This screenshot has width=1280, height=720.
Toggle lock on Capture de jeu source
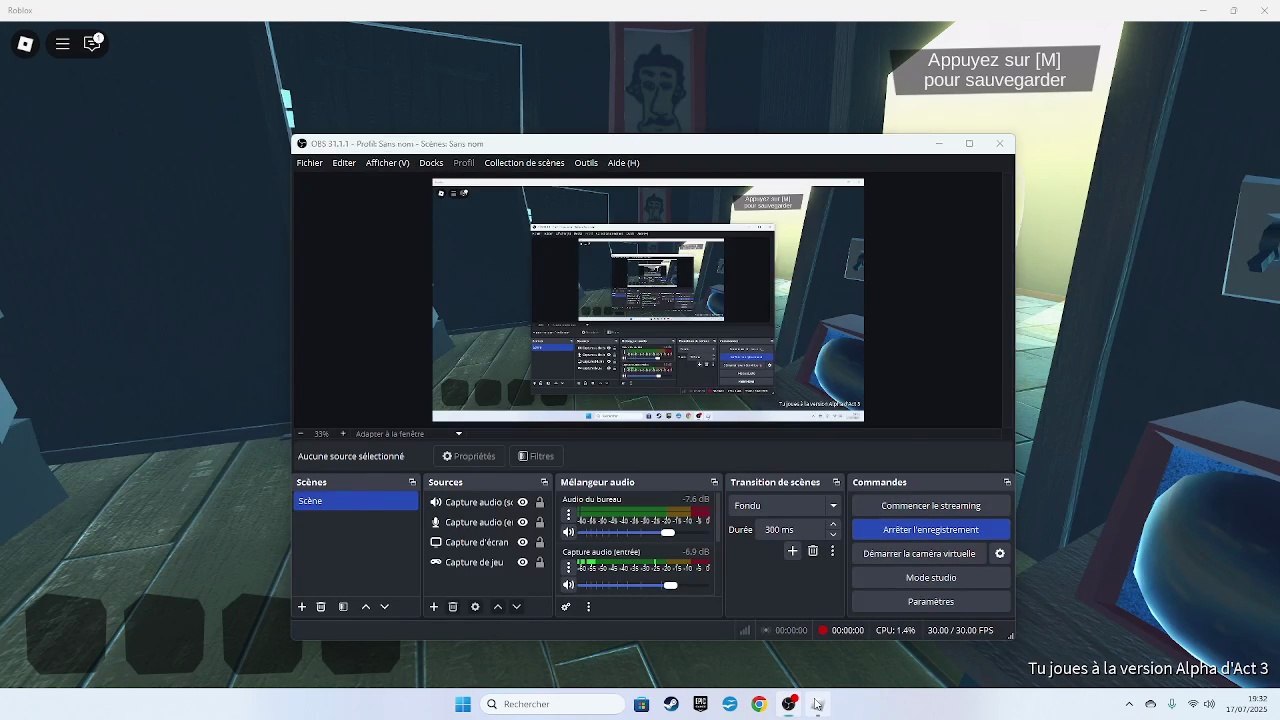(x=540, y=562)
